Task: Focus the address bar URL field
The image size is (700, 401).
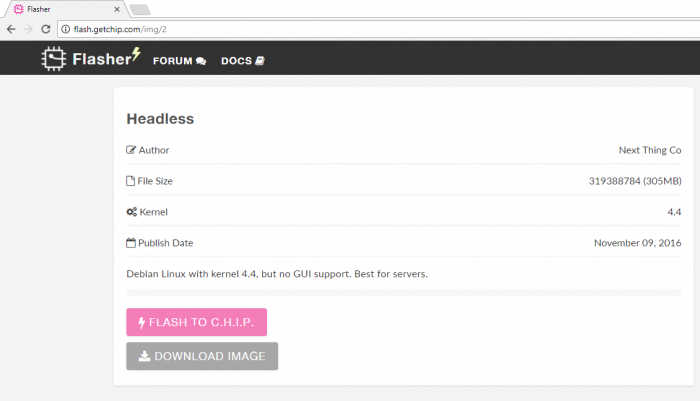Action: 379,29
